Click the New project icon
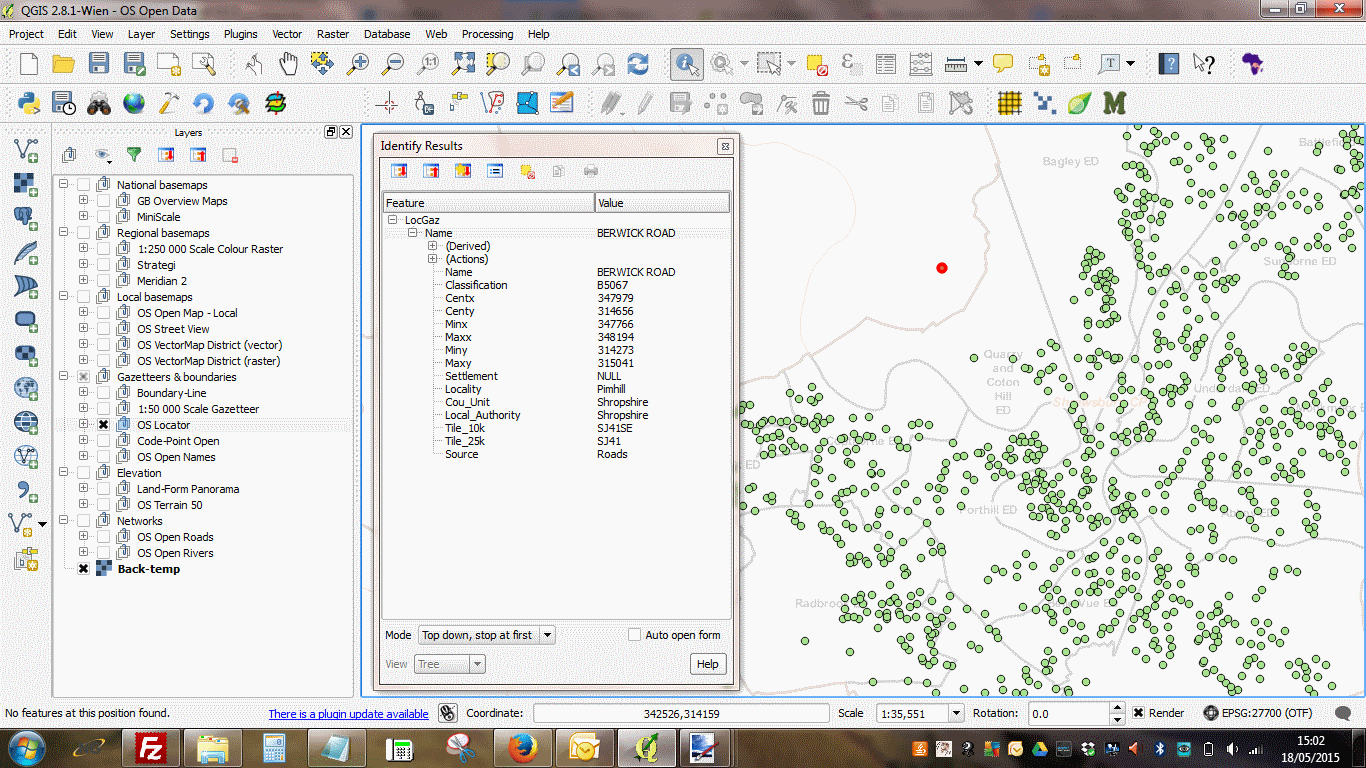 point(28,64)
